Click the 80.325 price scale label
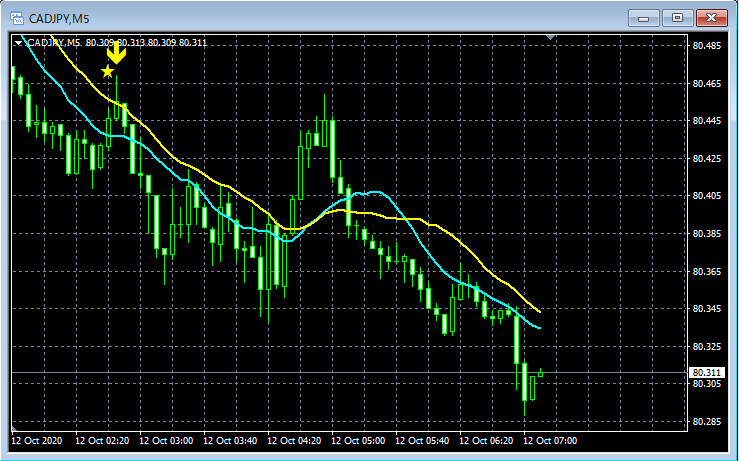The image size is (739, 461). [x=706, y=346]
